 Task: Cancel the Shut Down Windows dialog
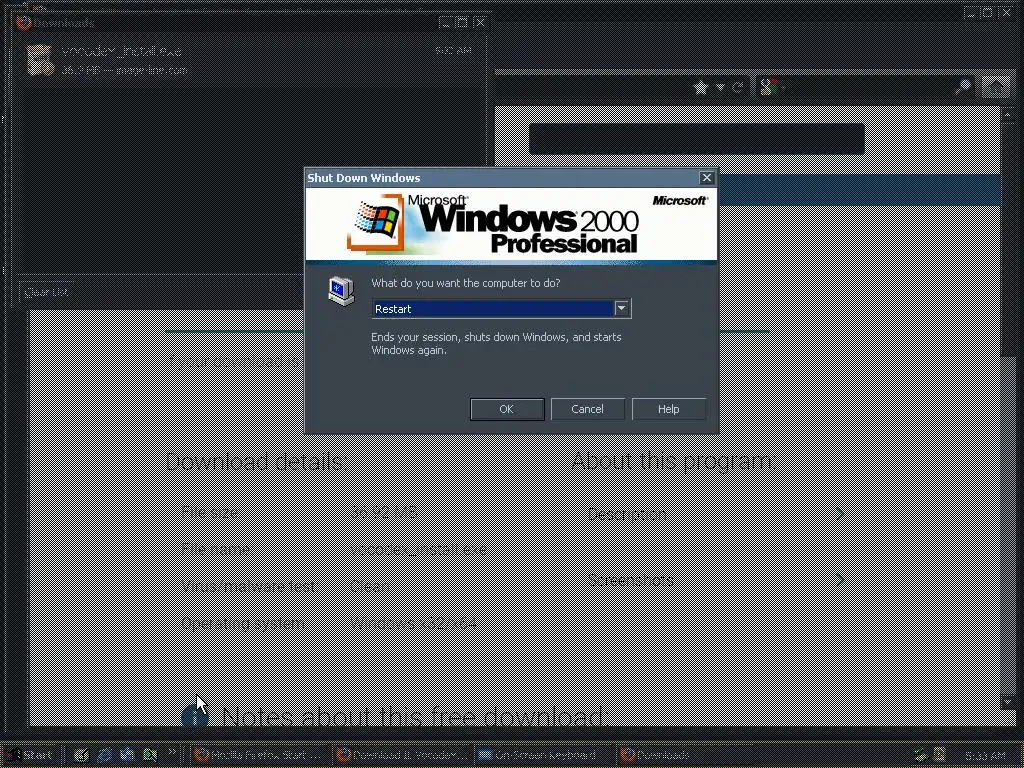click(x=587, y=409)
